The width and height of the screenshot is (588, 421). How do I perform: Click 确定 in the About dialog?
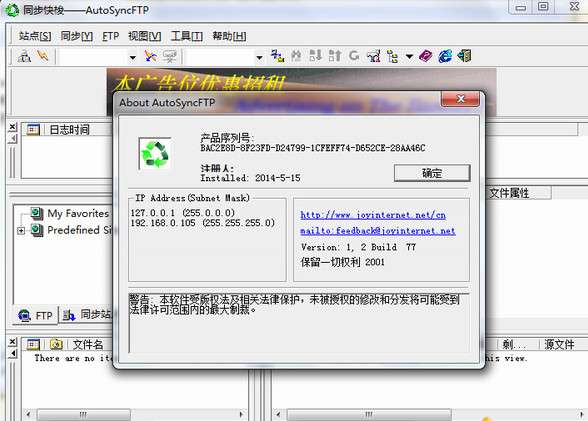pos(432,173)
